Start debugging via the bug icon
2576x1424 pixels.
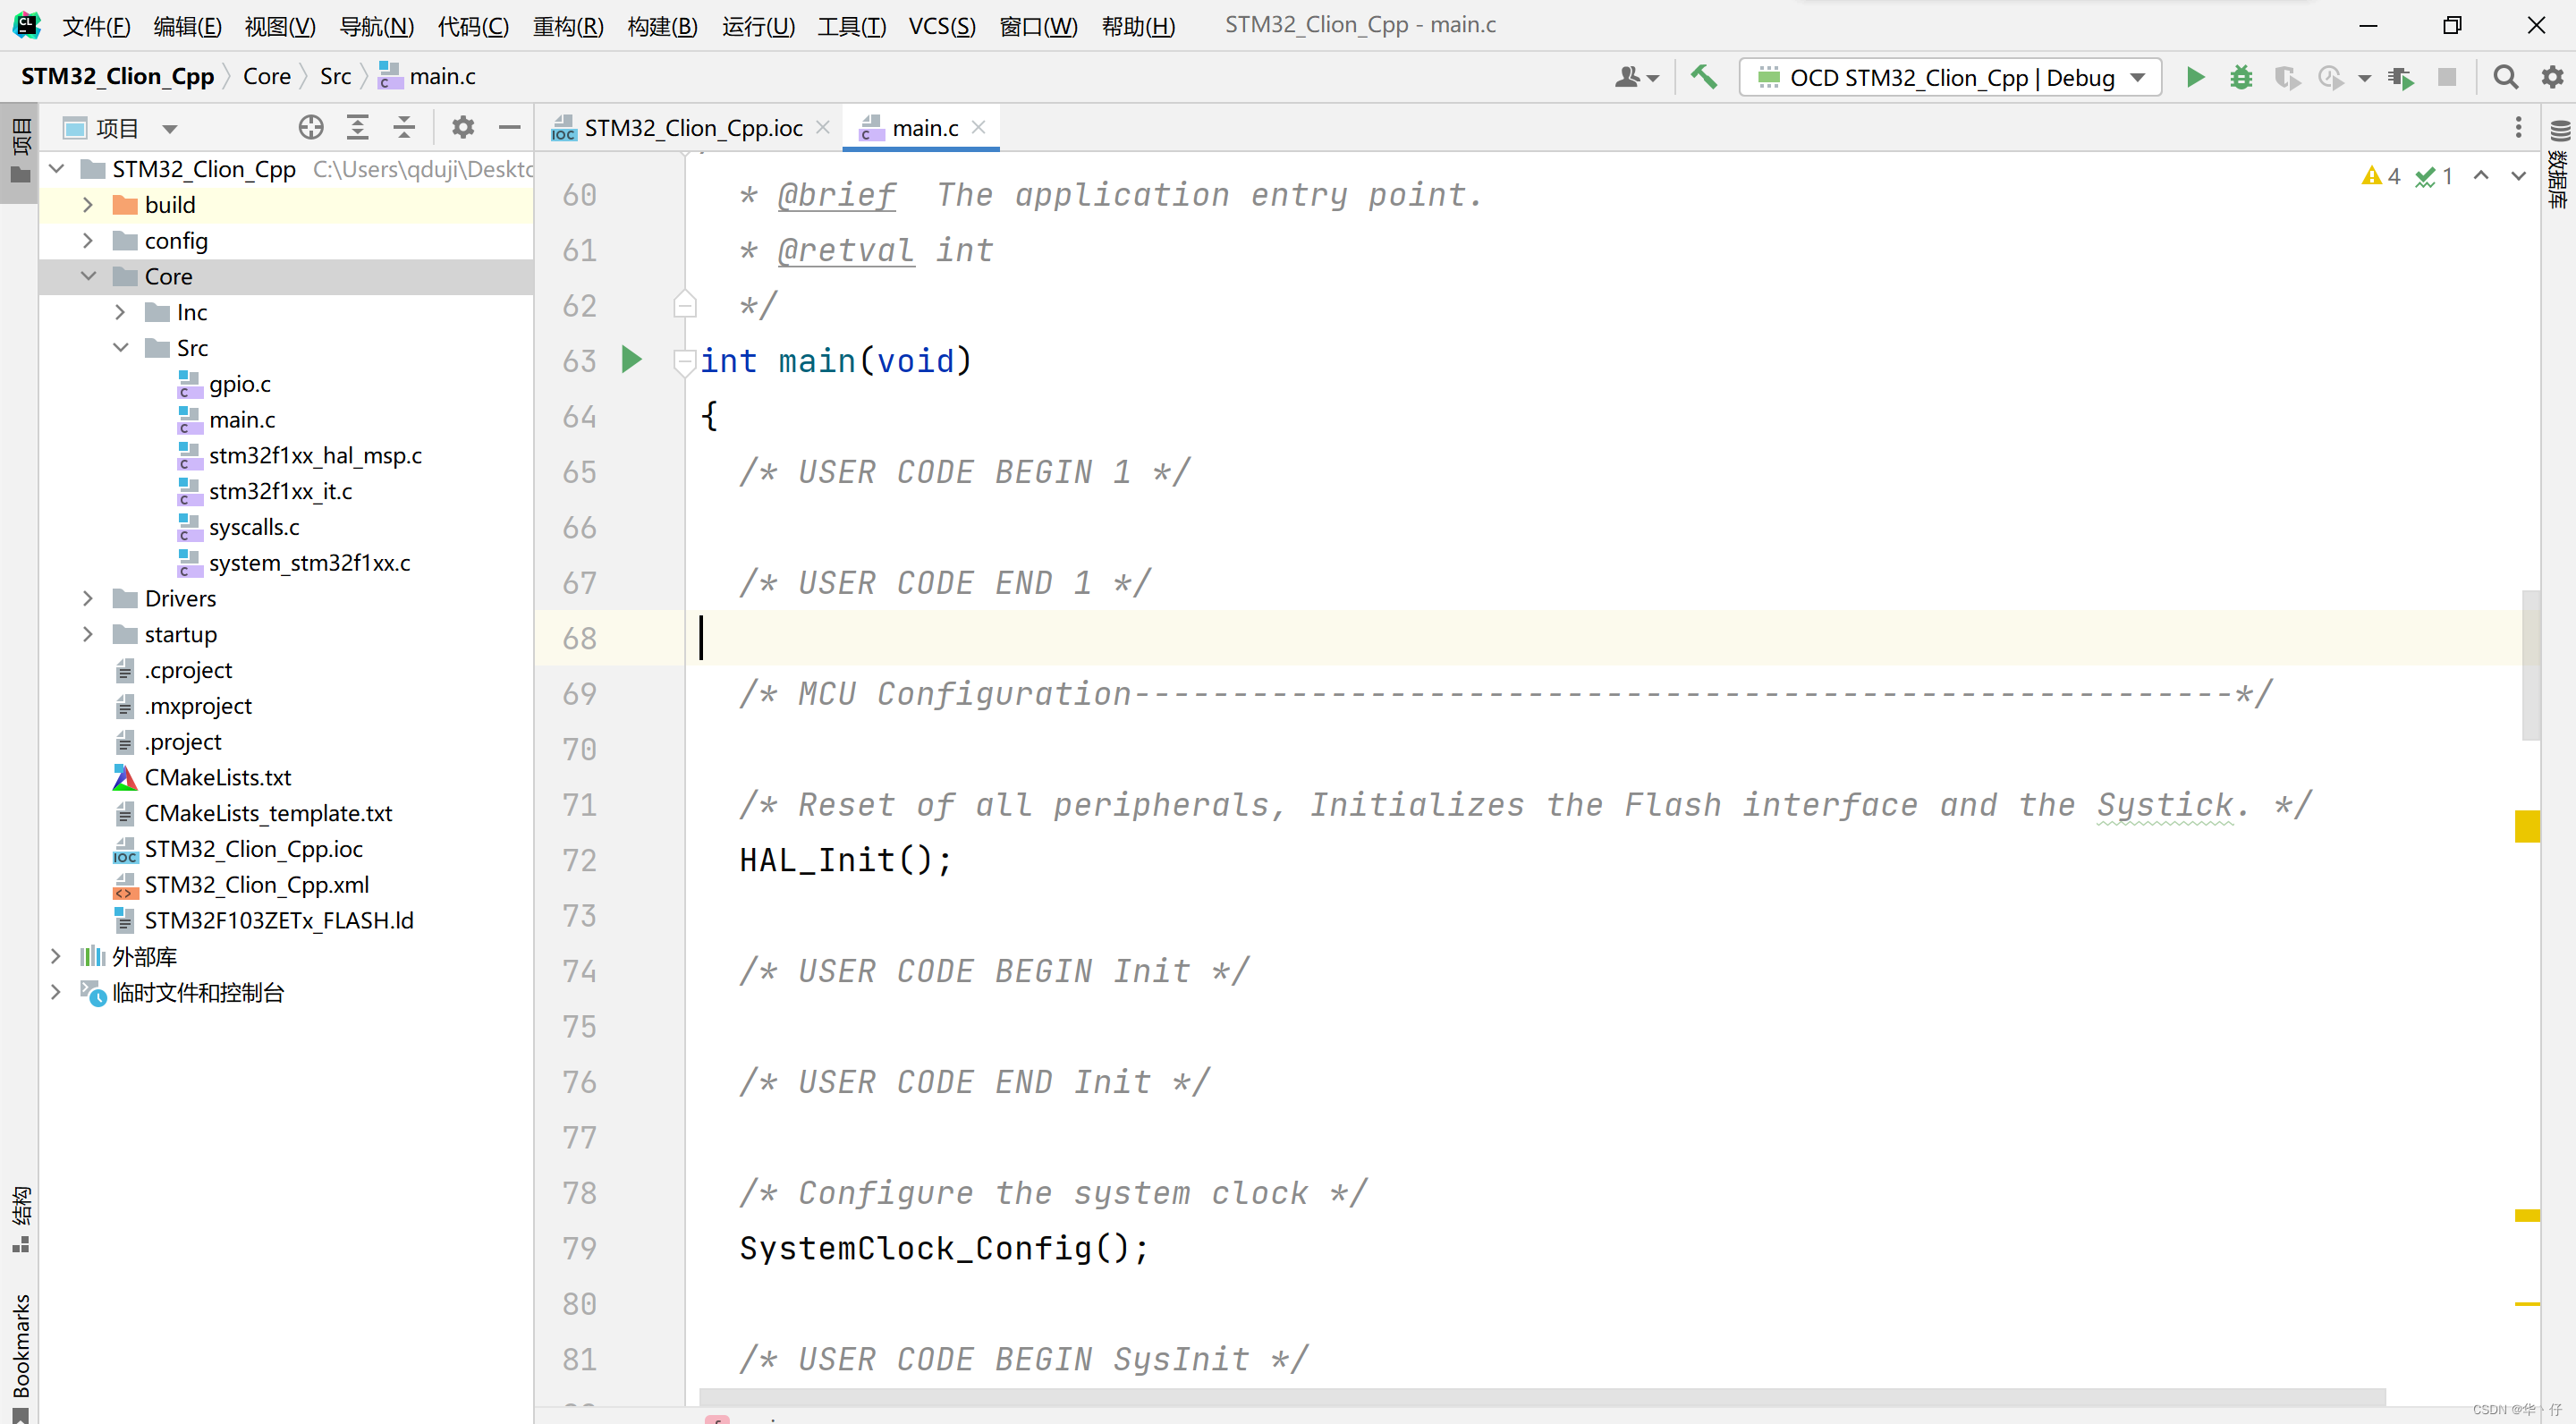2241,77
